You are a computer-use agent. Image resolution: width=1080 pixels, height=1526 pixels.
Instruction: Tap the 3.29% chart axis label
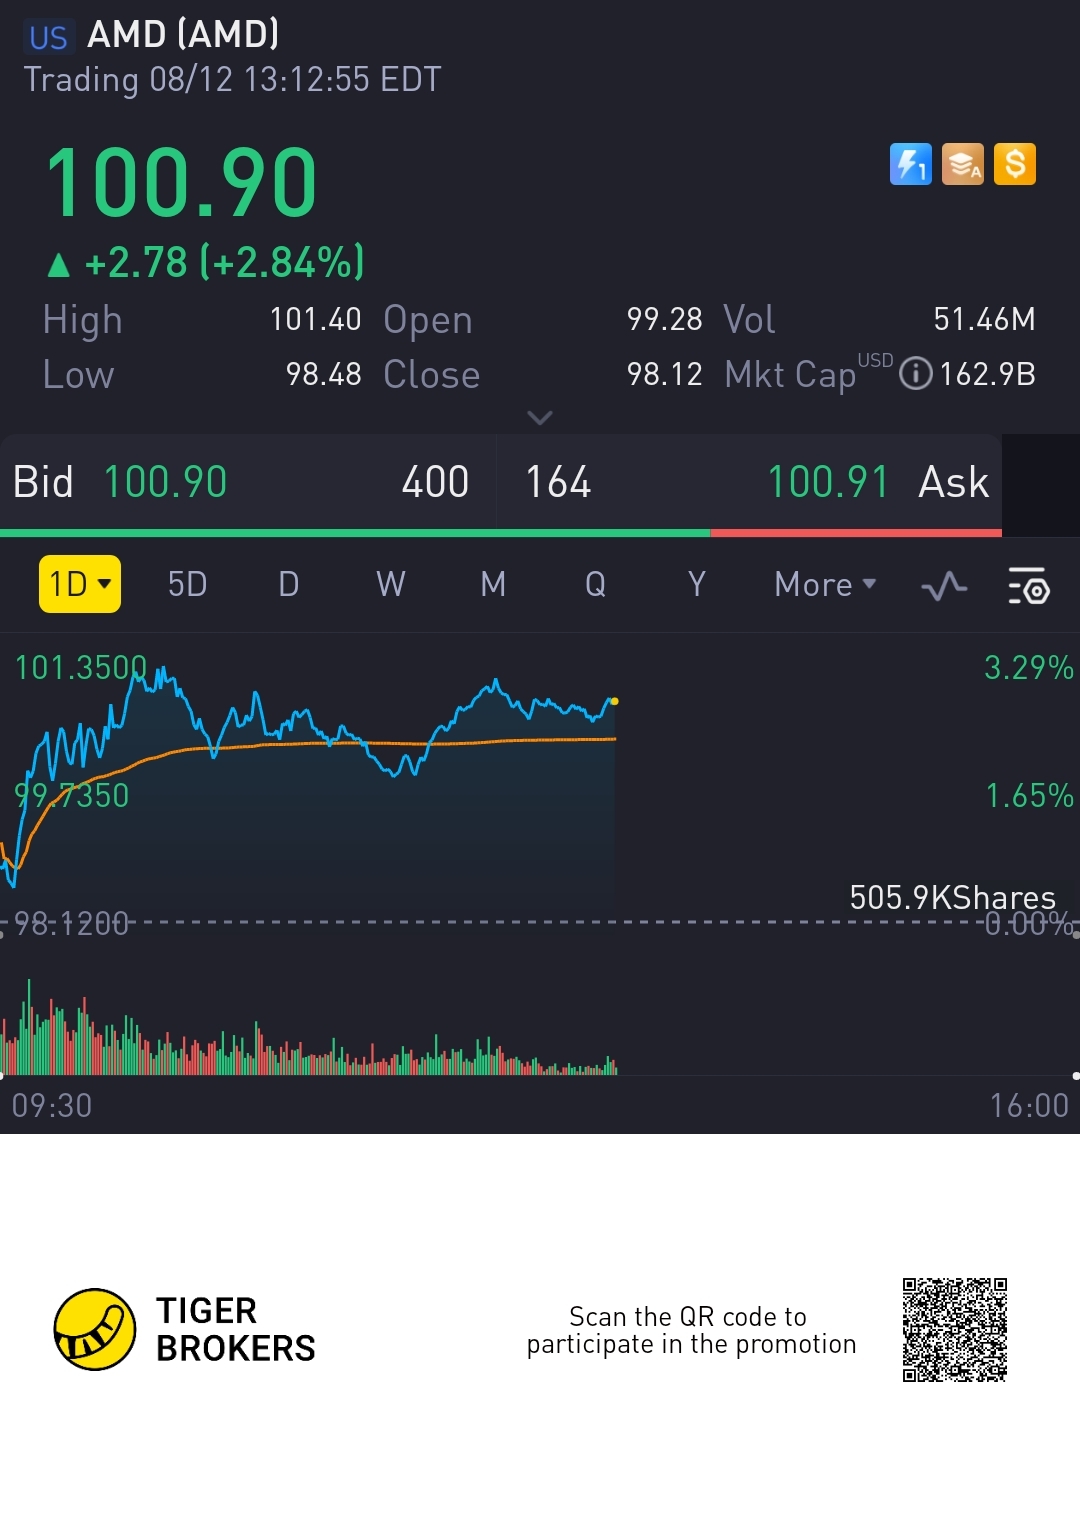coord(1029,667)
